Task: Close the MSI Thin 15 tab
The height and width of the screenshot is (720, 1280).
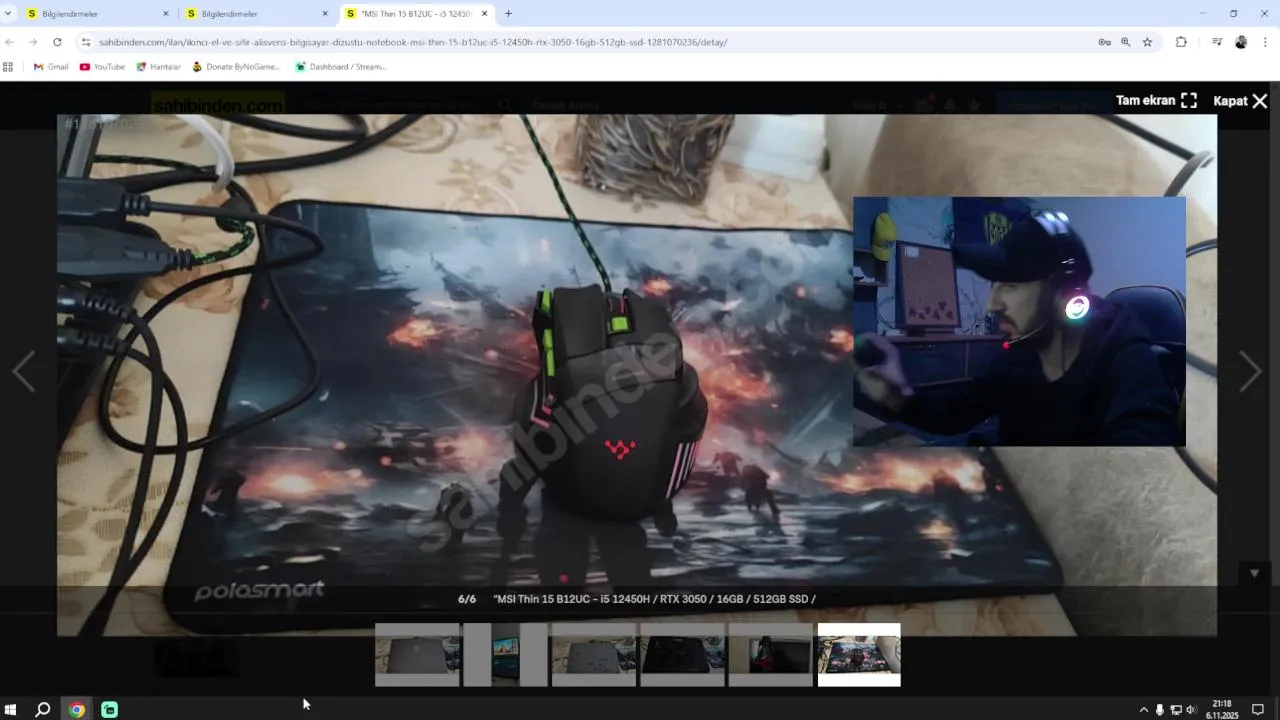Action: coord(485,14)
